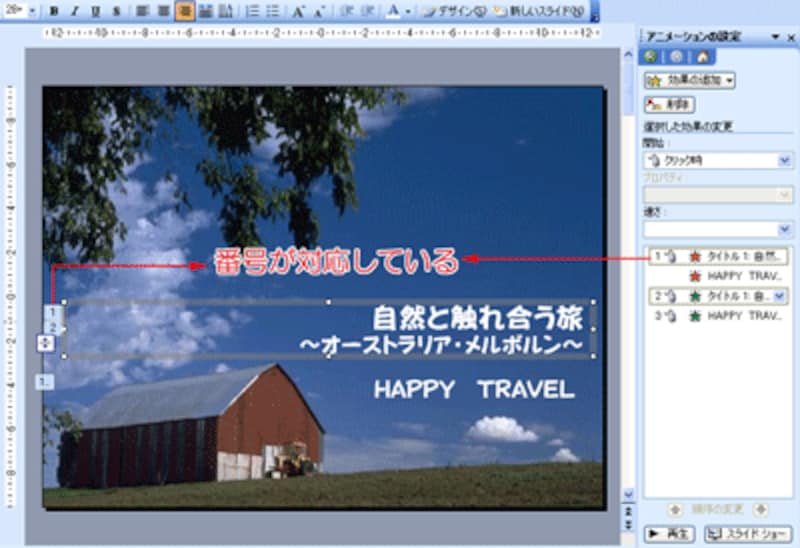This screenshot has height=548, width=800.
Task: Go forward in the task pane
Action: (x=677, y=57)
